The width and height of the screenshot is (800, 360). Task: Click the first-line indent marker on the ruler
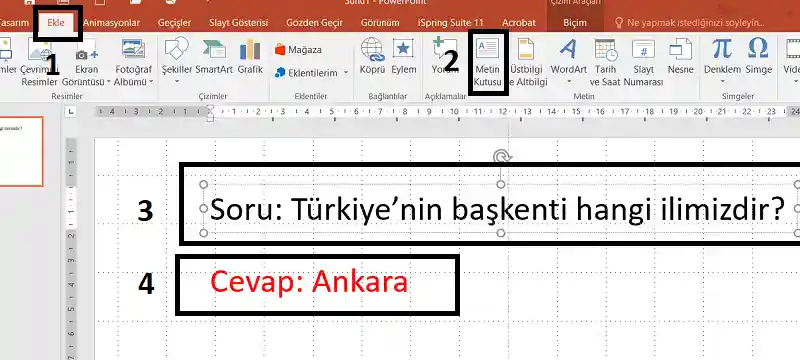pos(210,108)
